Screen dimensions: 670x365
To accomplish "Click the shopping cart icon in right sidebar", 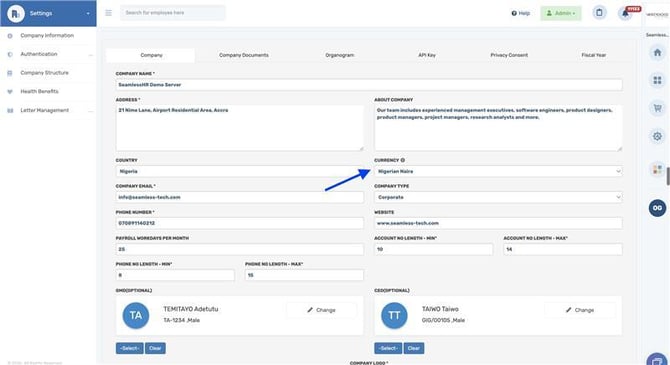I will click(657, 108).
